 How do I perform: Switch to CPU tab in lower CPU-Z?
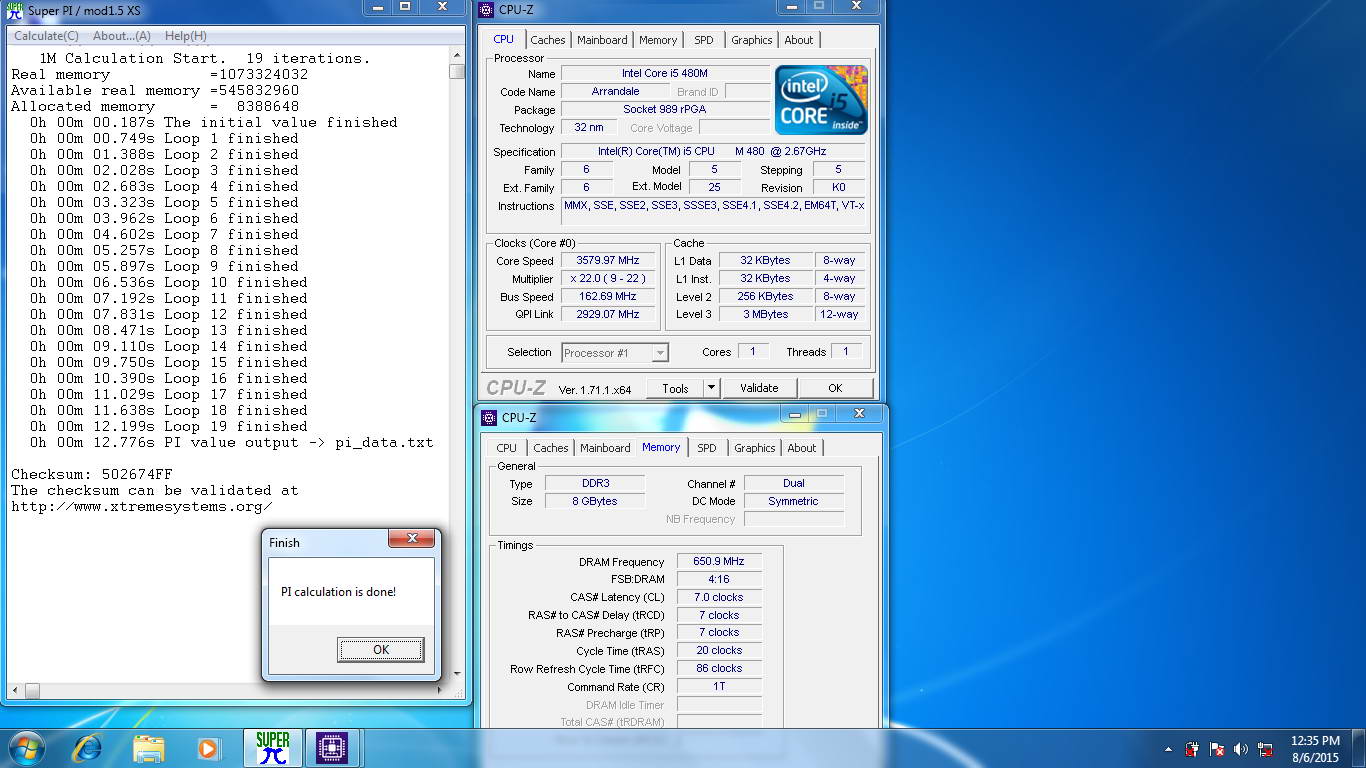click(507, 448)
